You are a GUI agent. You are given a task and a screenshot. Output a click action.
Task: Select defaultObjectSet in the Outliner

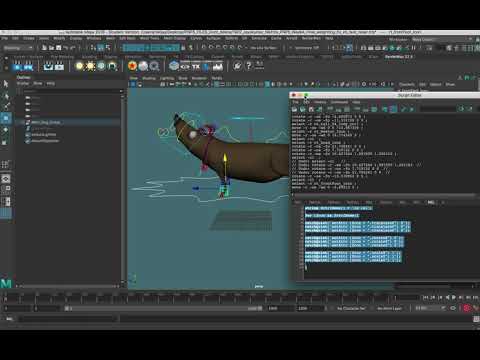[45, 141]
